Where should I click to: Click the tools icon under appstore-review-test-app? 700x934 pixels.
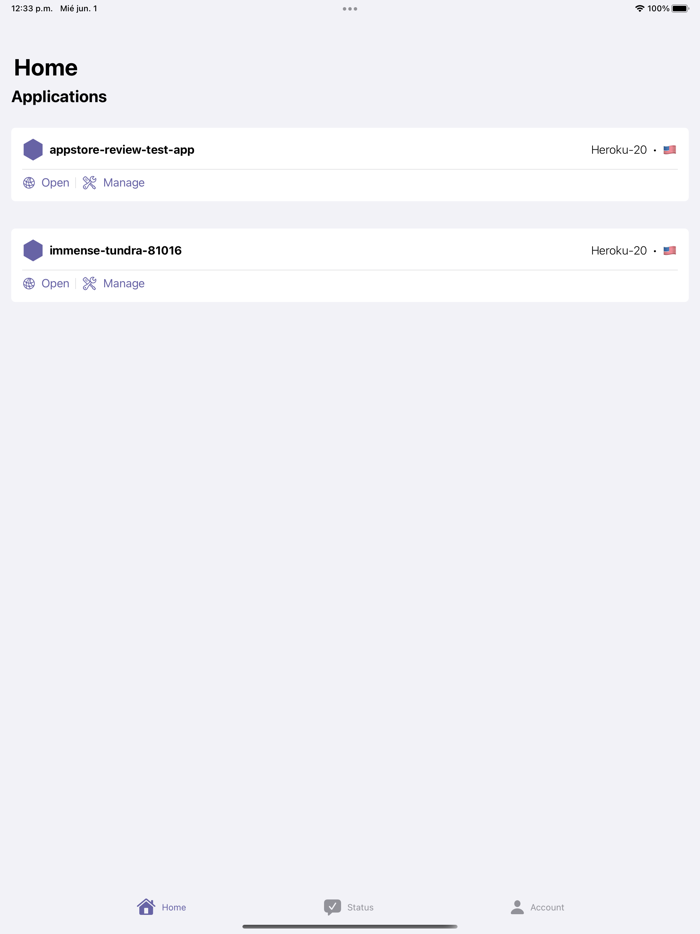[x=90, y=183]
